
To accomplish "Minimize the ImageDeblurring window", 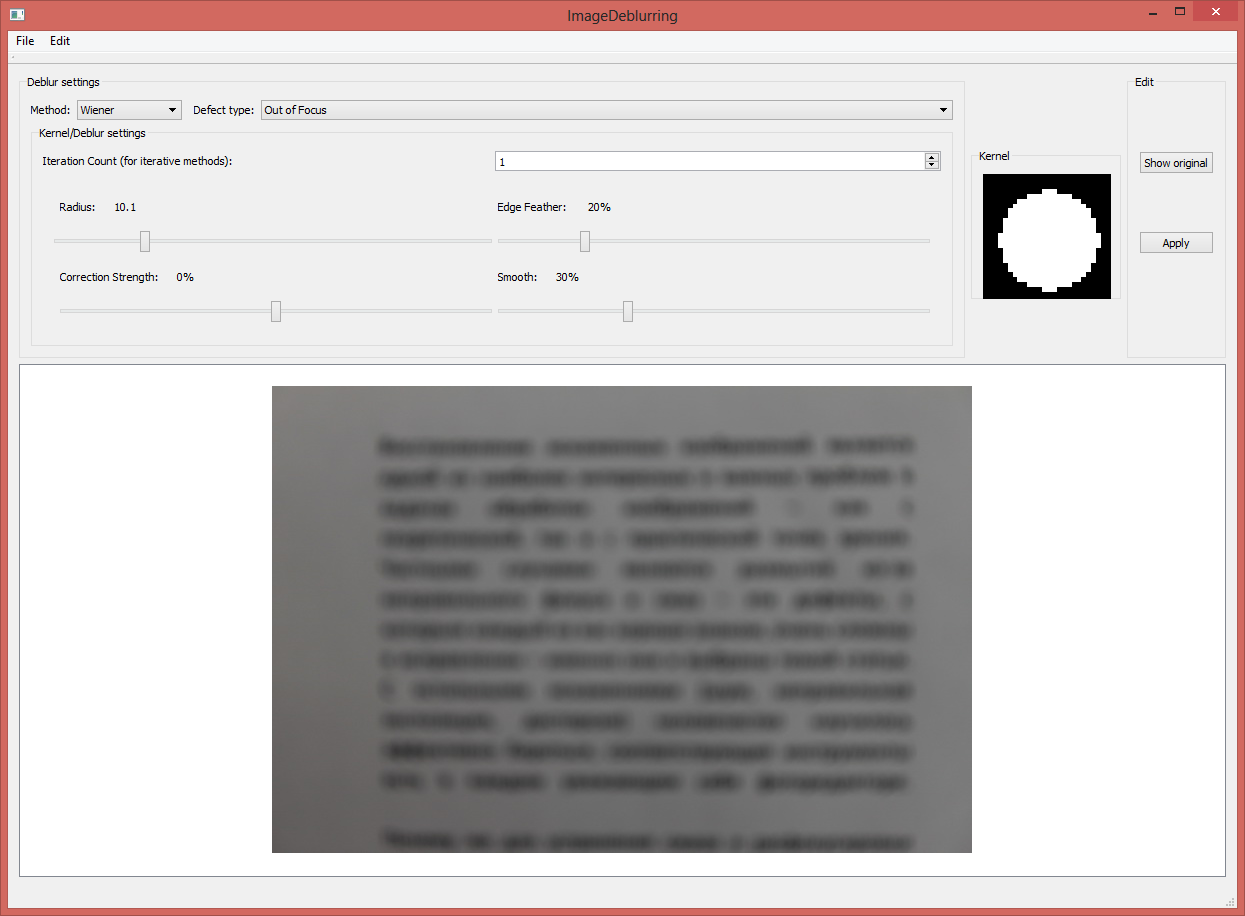I will click(1154, 12).
